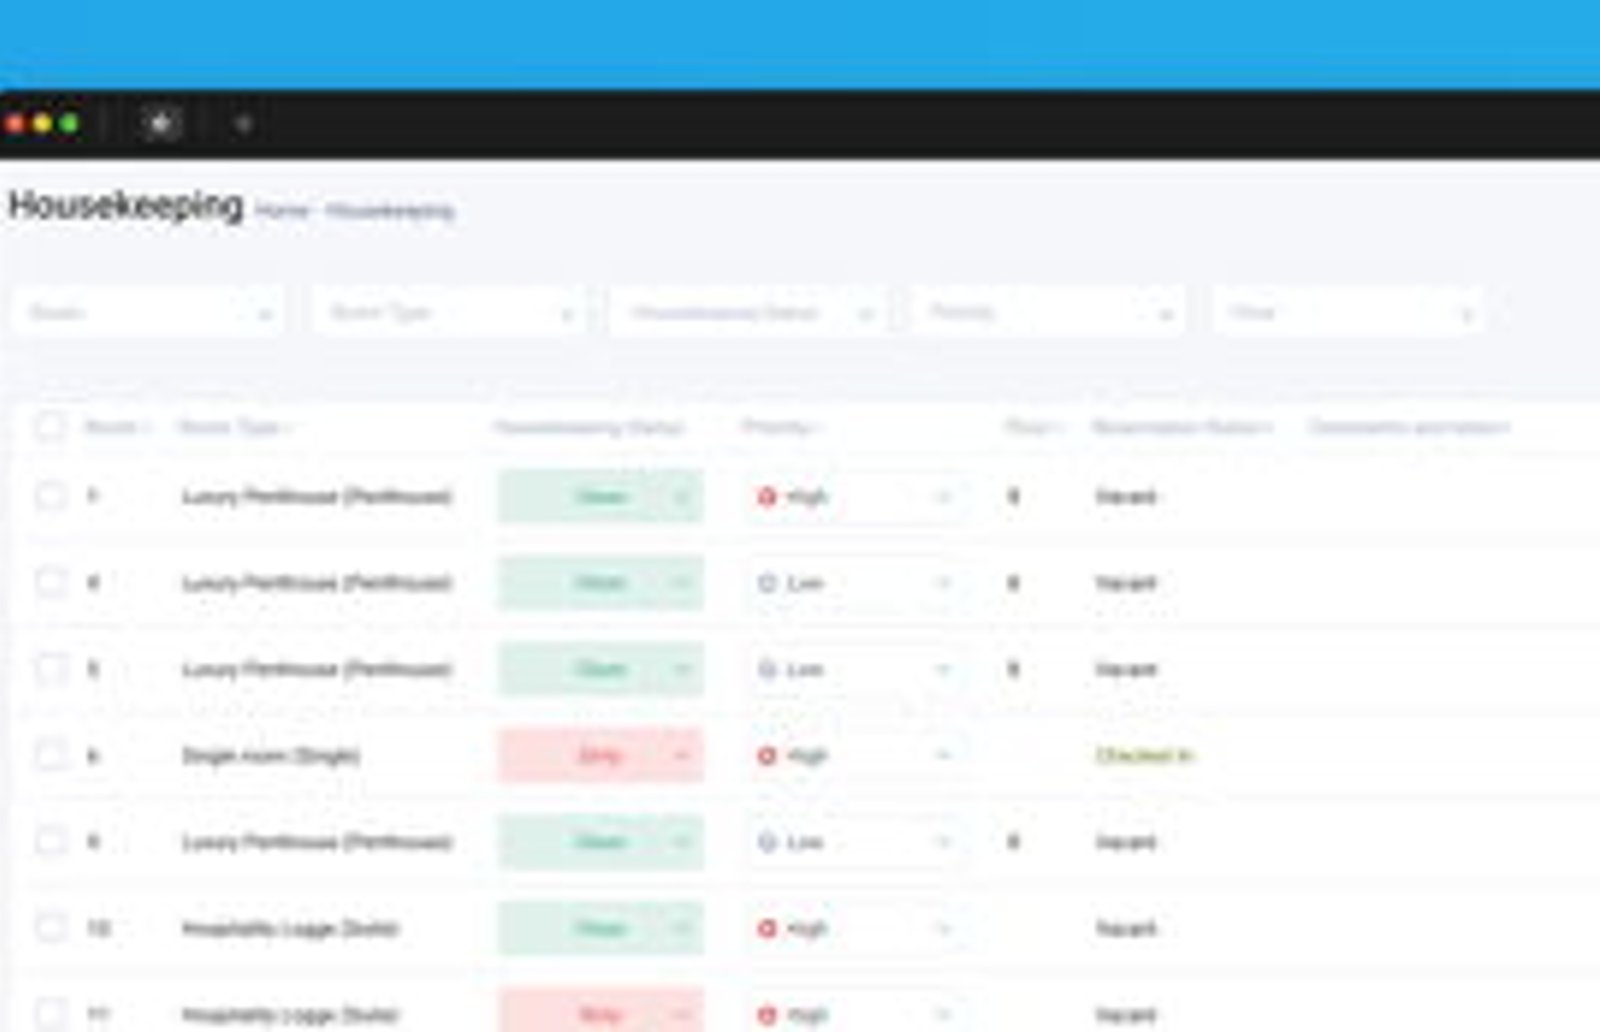The height and width of the screenshot is (1032, 1600).
Task: Click the Housekeeping page title
Action: pyautogui.click(x=126, y=205)
